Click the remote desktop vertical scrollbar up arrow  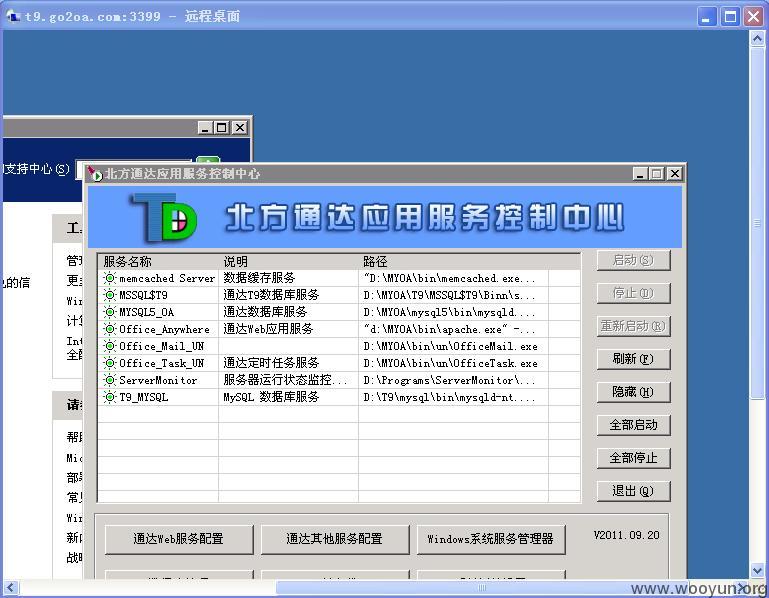tap(757, 38)
